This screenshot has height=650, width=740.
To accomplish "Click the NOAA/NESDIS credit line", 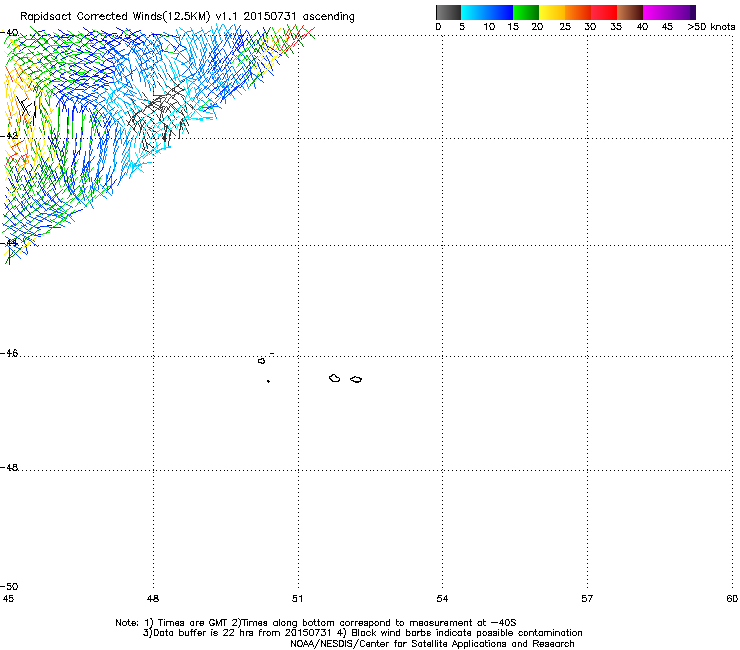I will (x=432, y=644).
